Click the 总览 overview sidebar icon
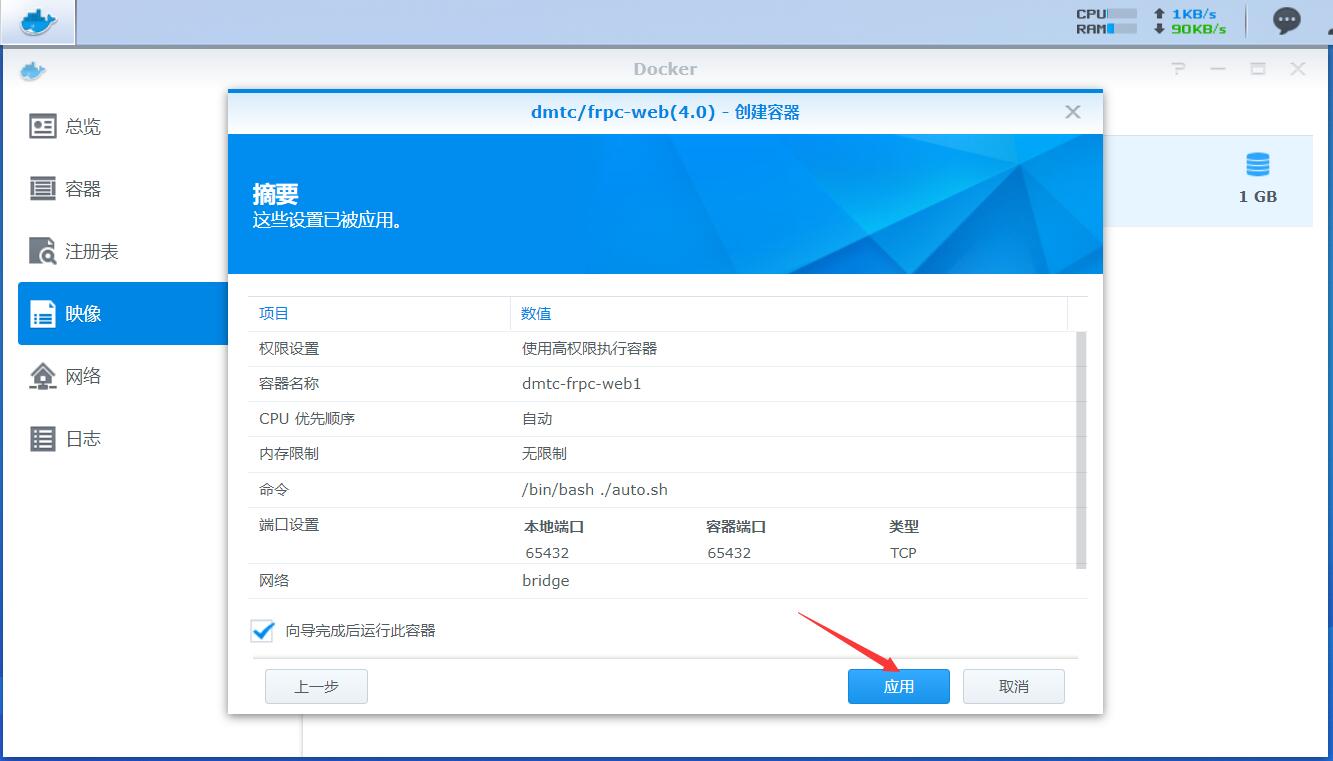1333x761 pixels. point(43,126)
